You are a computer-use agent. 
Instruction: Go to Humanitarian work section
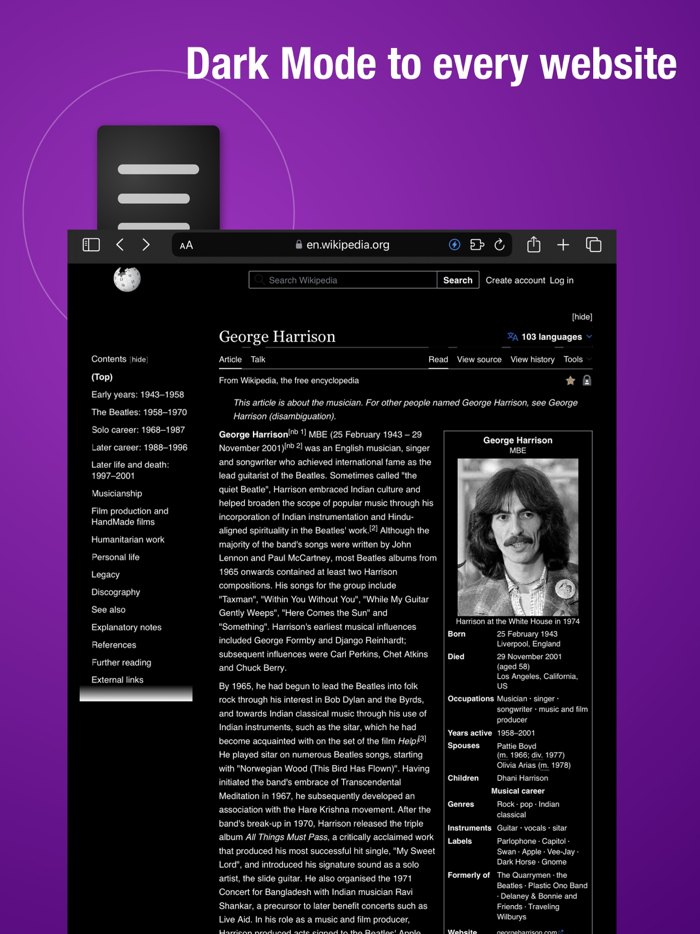[x=127, y=540]
